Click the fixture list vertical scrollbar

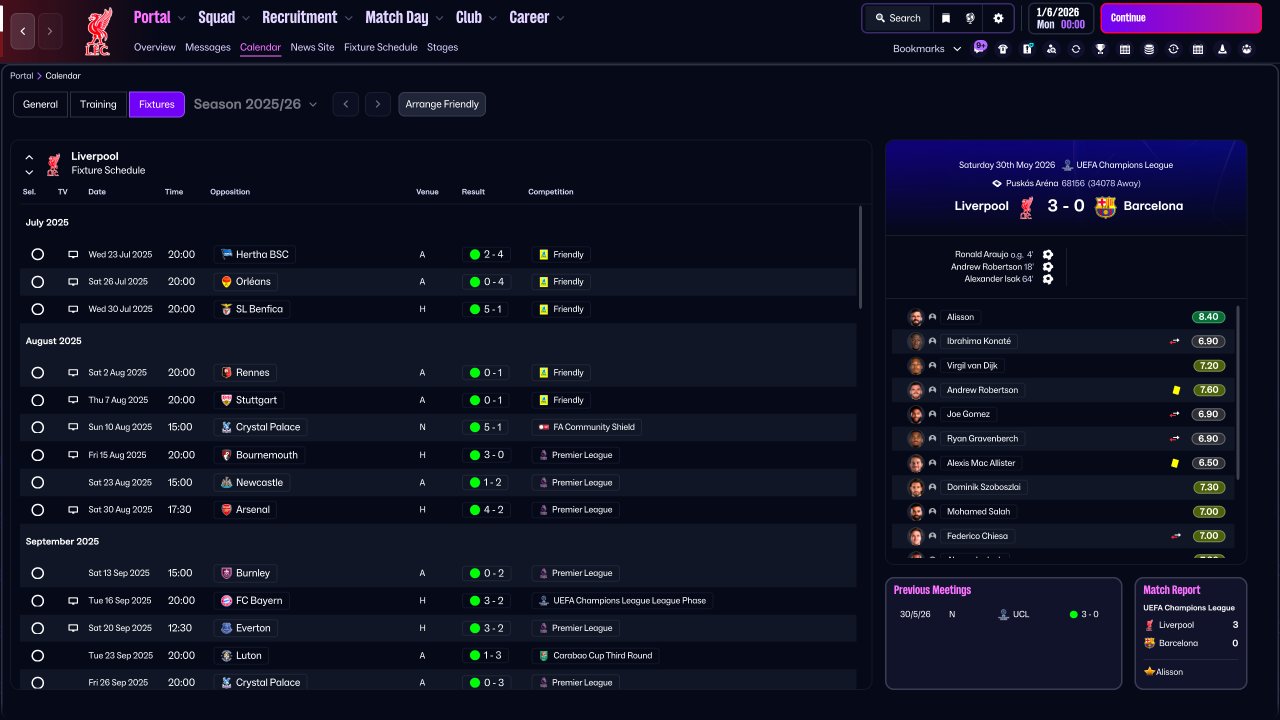point(861,258)
